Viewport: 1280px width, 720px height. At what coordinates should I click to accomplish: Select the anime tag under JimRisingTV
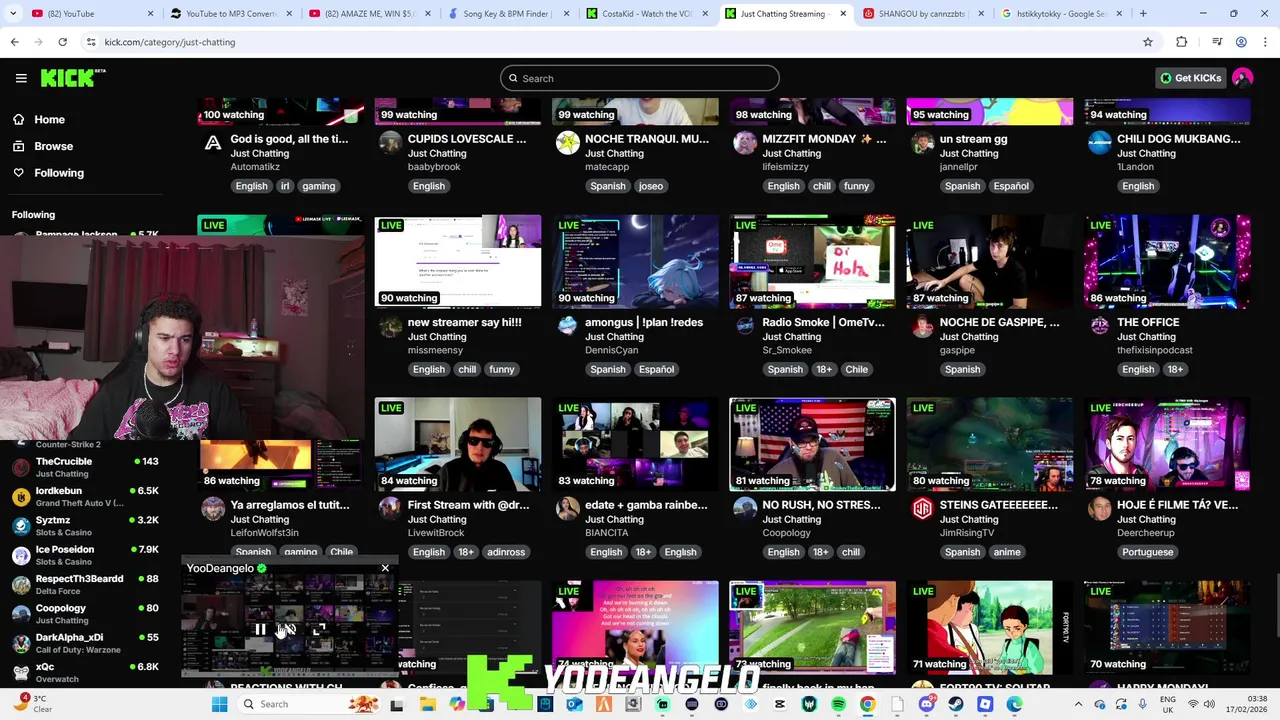pos(1007,552)
